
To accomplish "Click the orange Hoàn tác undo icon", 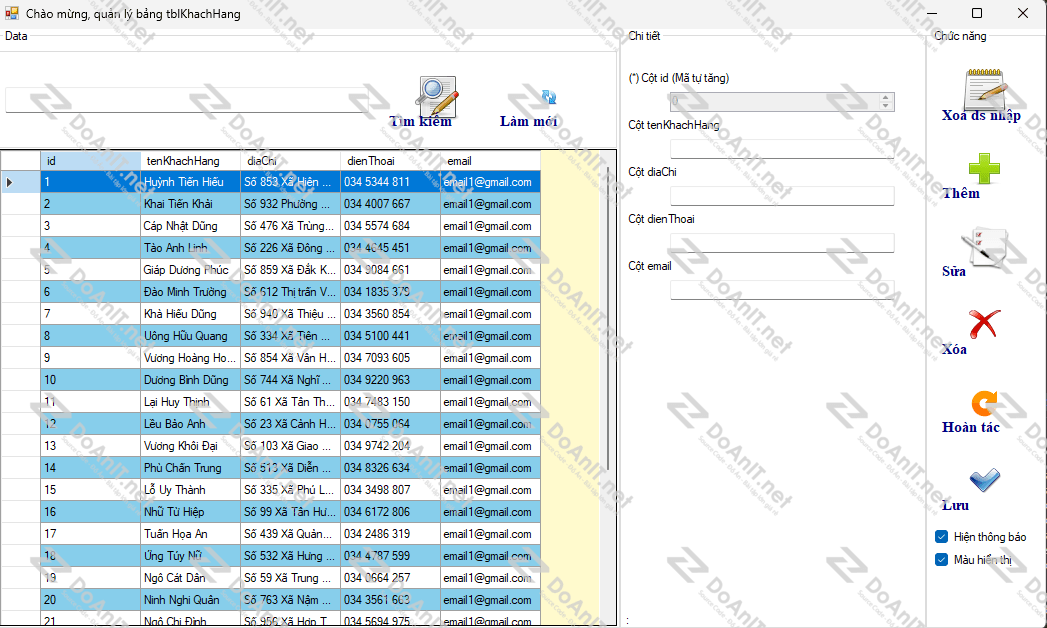I will (x=984, y=403).
